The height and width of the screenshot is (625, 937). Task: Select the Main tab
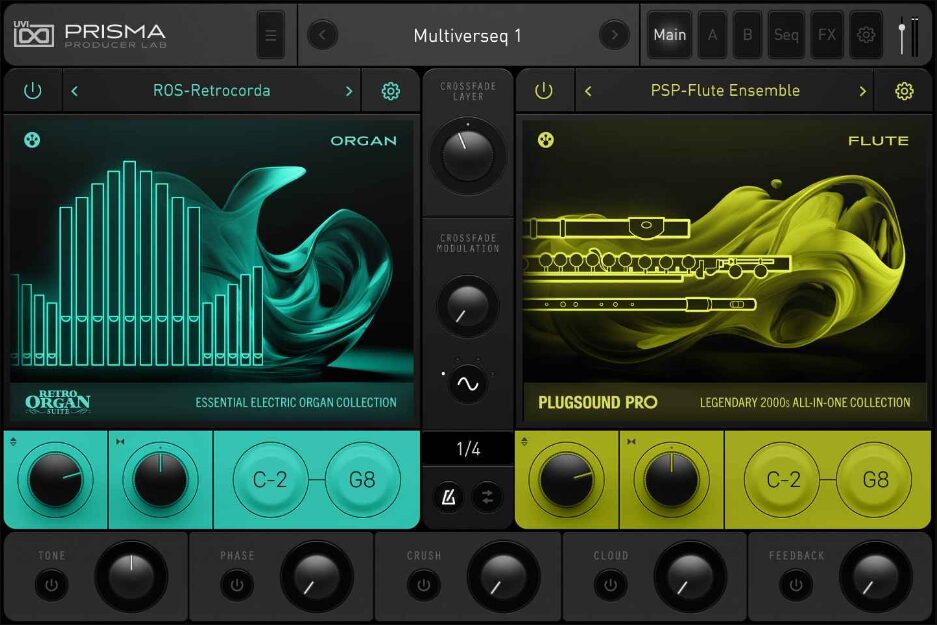tap(669, 34)
